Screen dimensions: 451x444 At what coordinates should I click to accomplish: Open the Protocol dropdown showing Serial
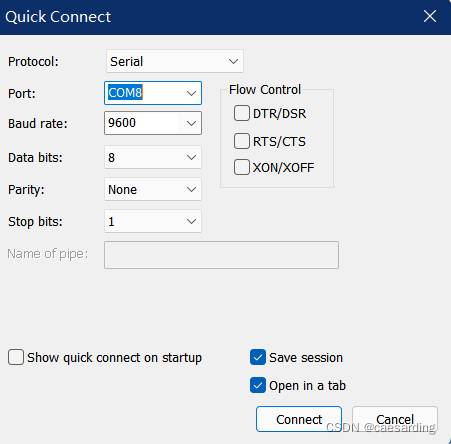click(175, 61)
